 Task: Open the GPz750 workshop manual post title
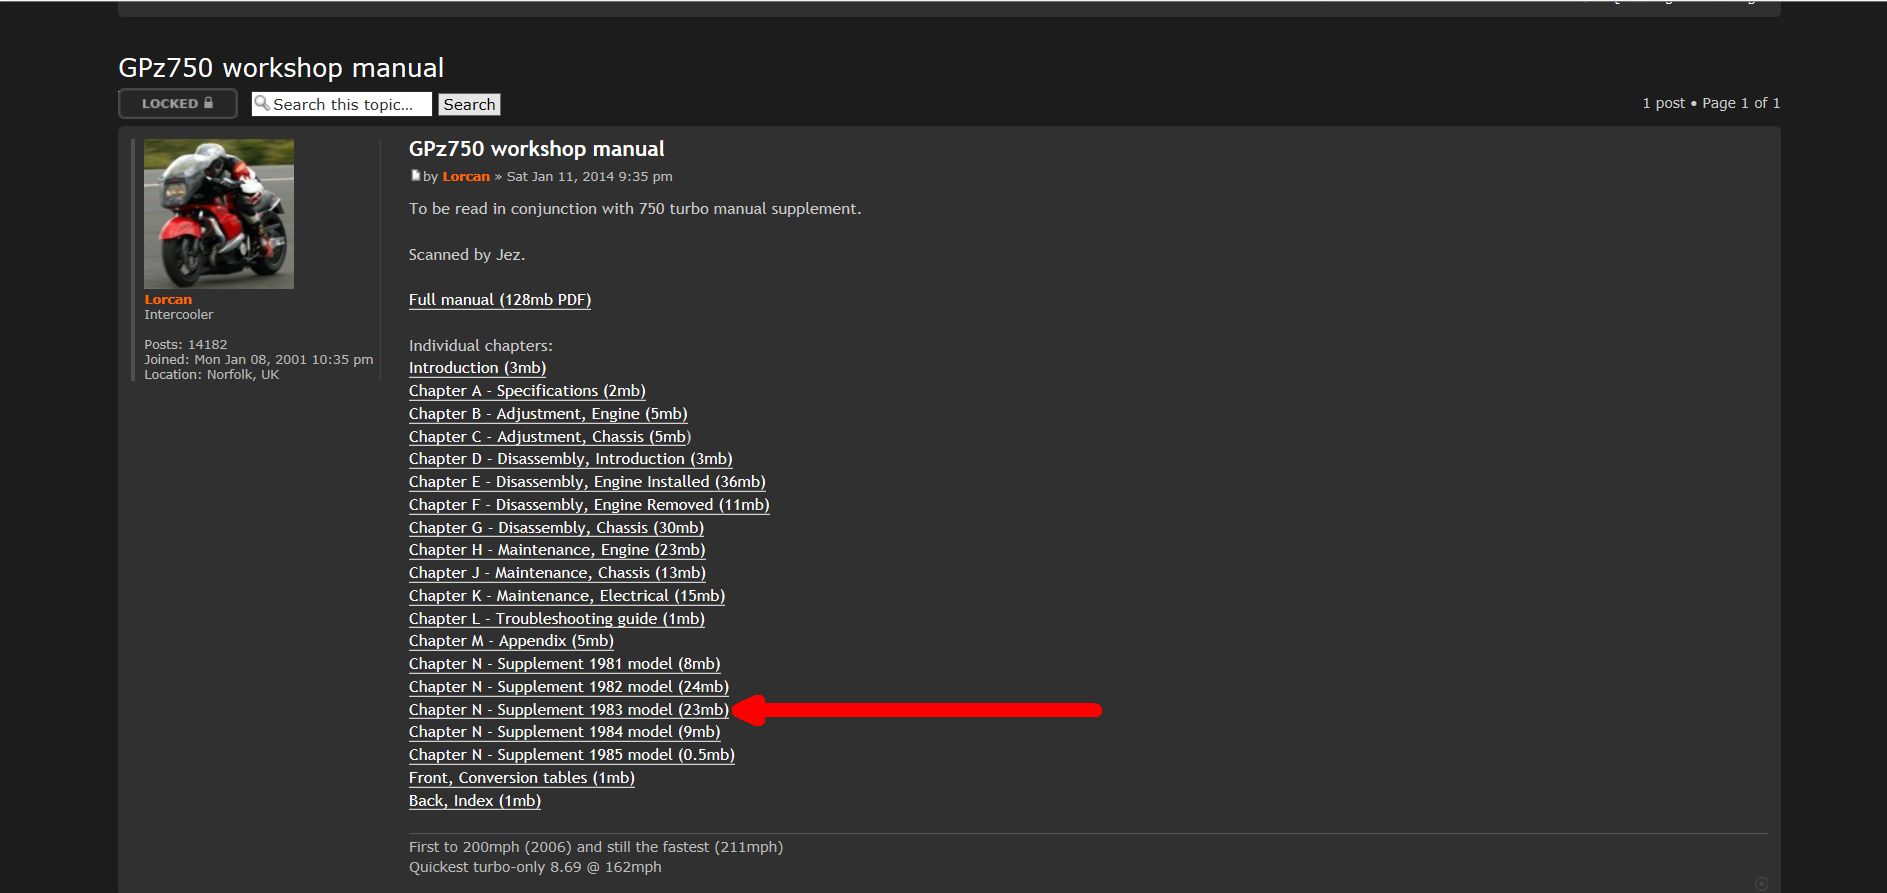pos(536,149)
